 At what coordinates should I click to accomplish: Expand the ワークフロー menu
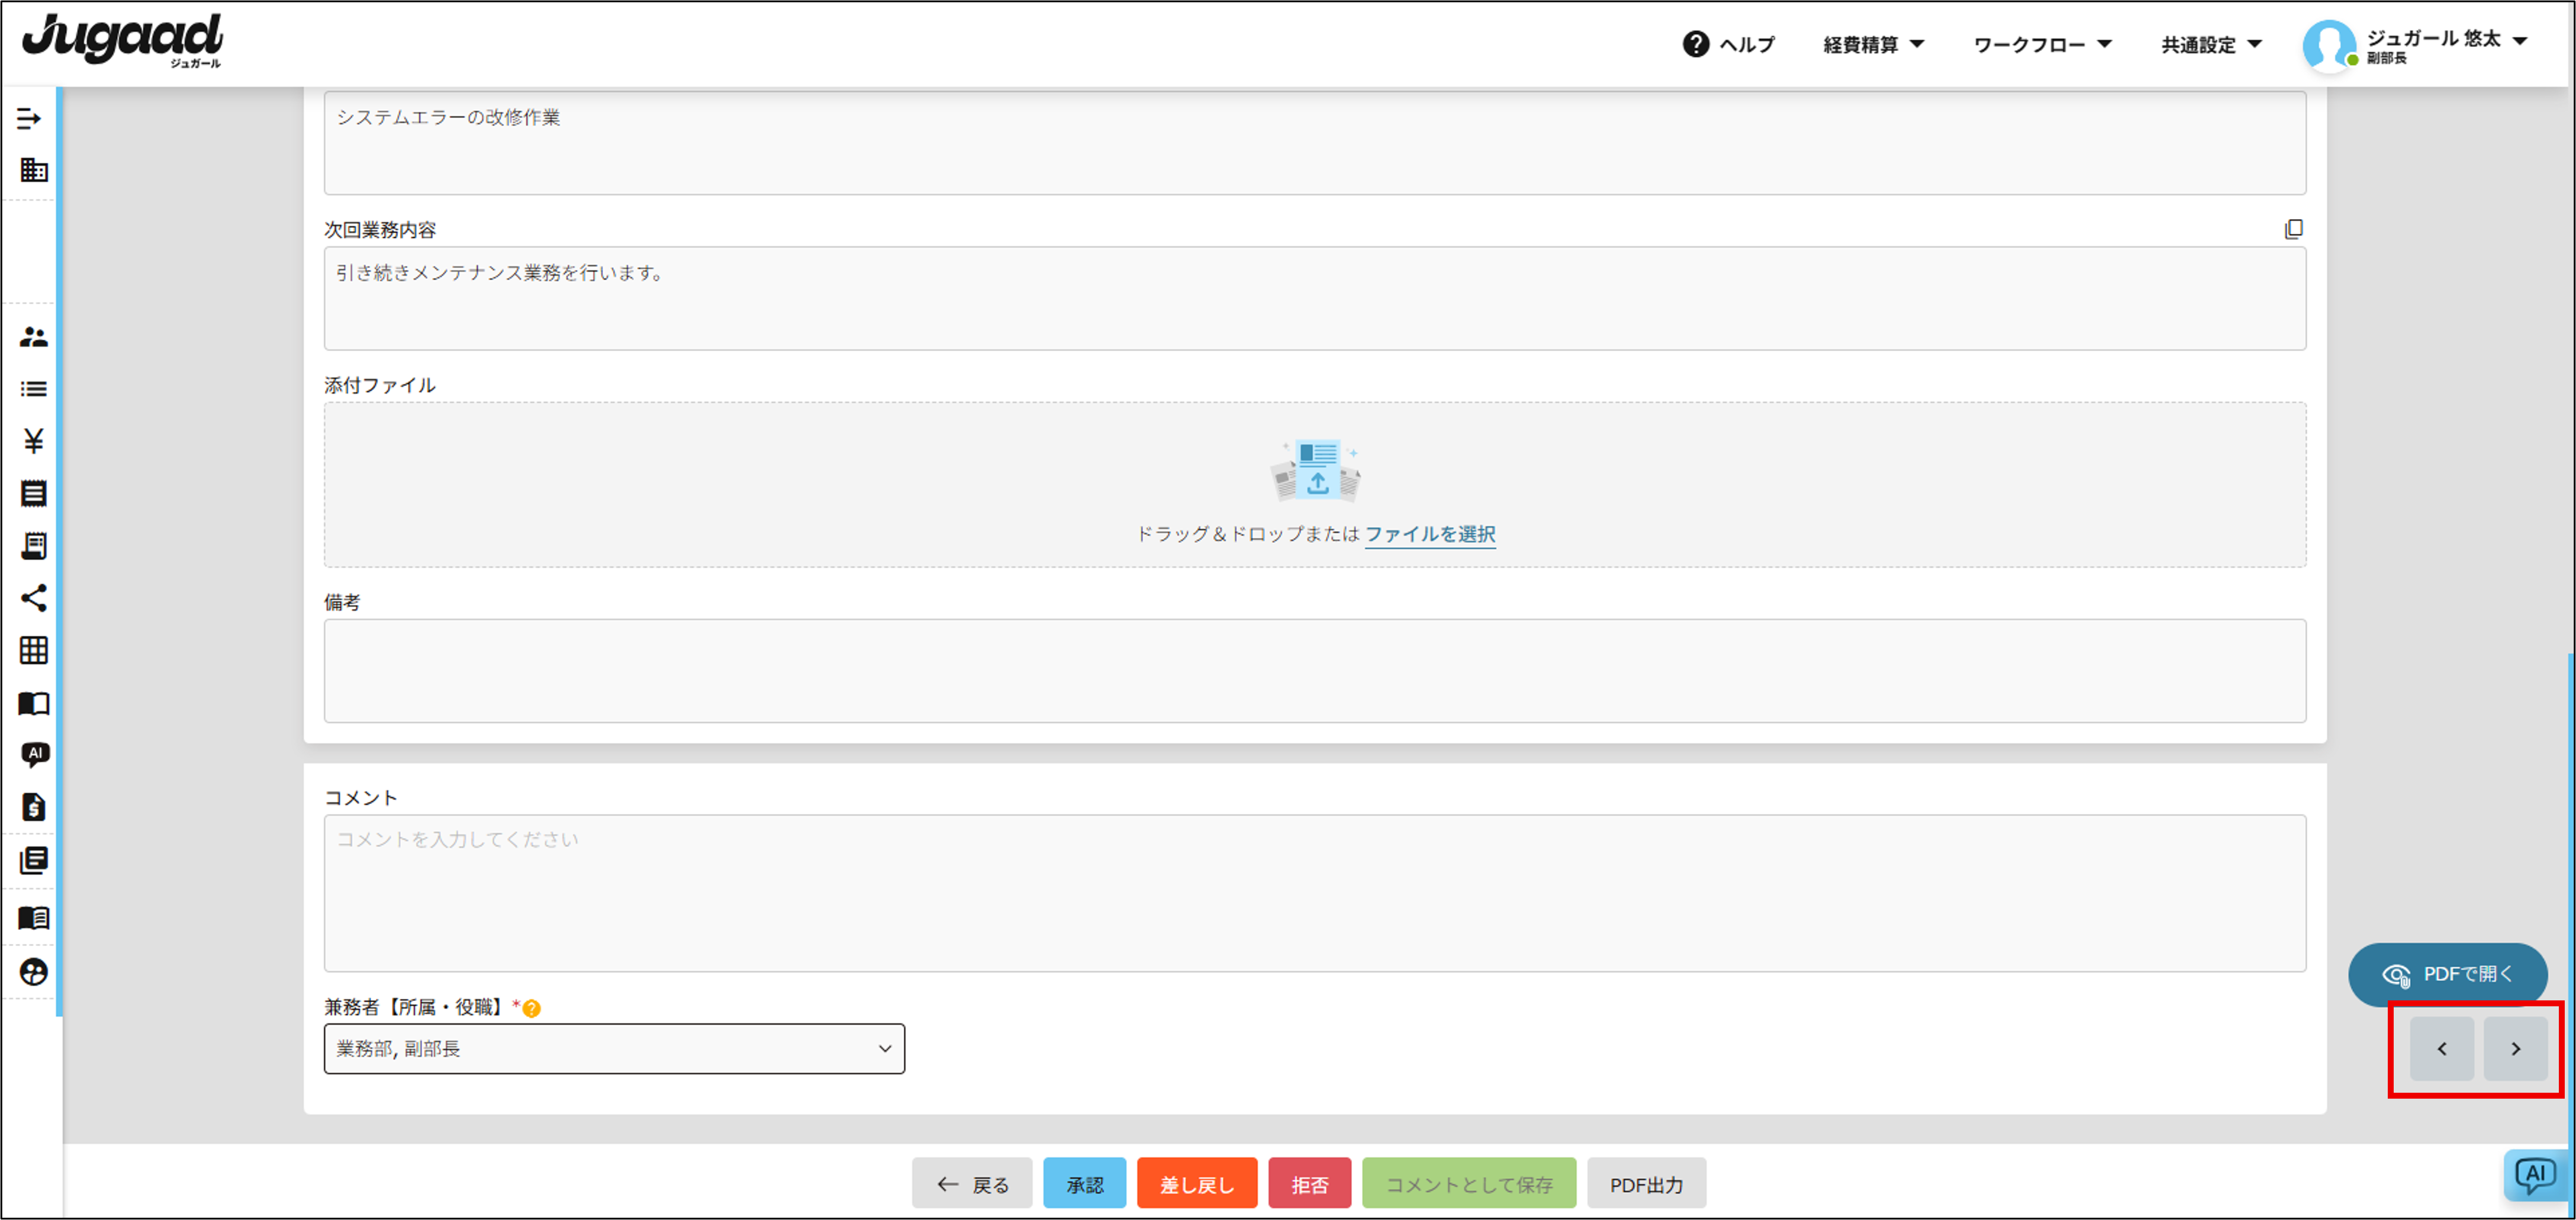2041,44
